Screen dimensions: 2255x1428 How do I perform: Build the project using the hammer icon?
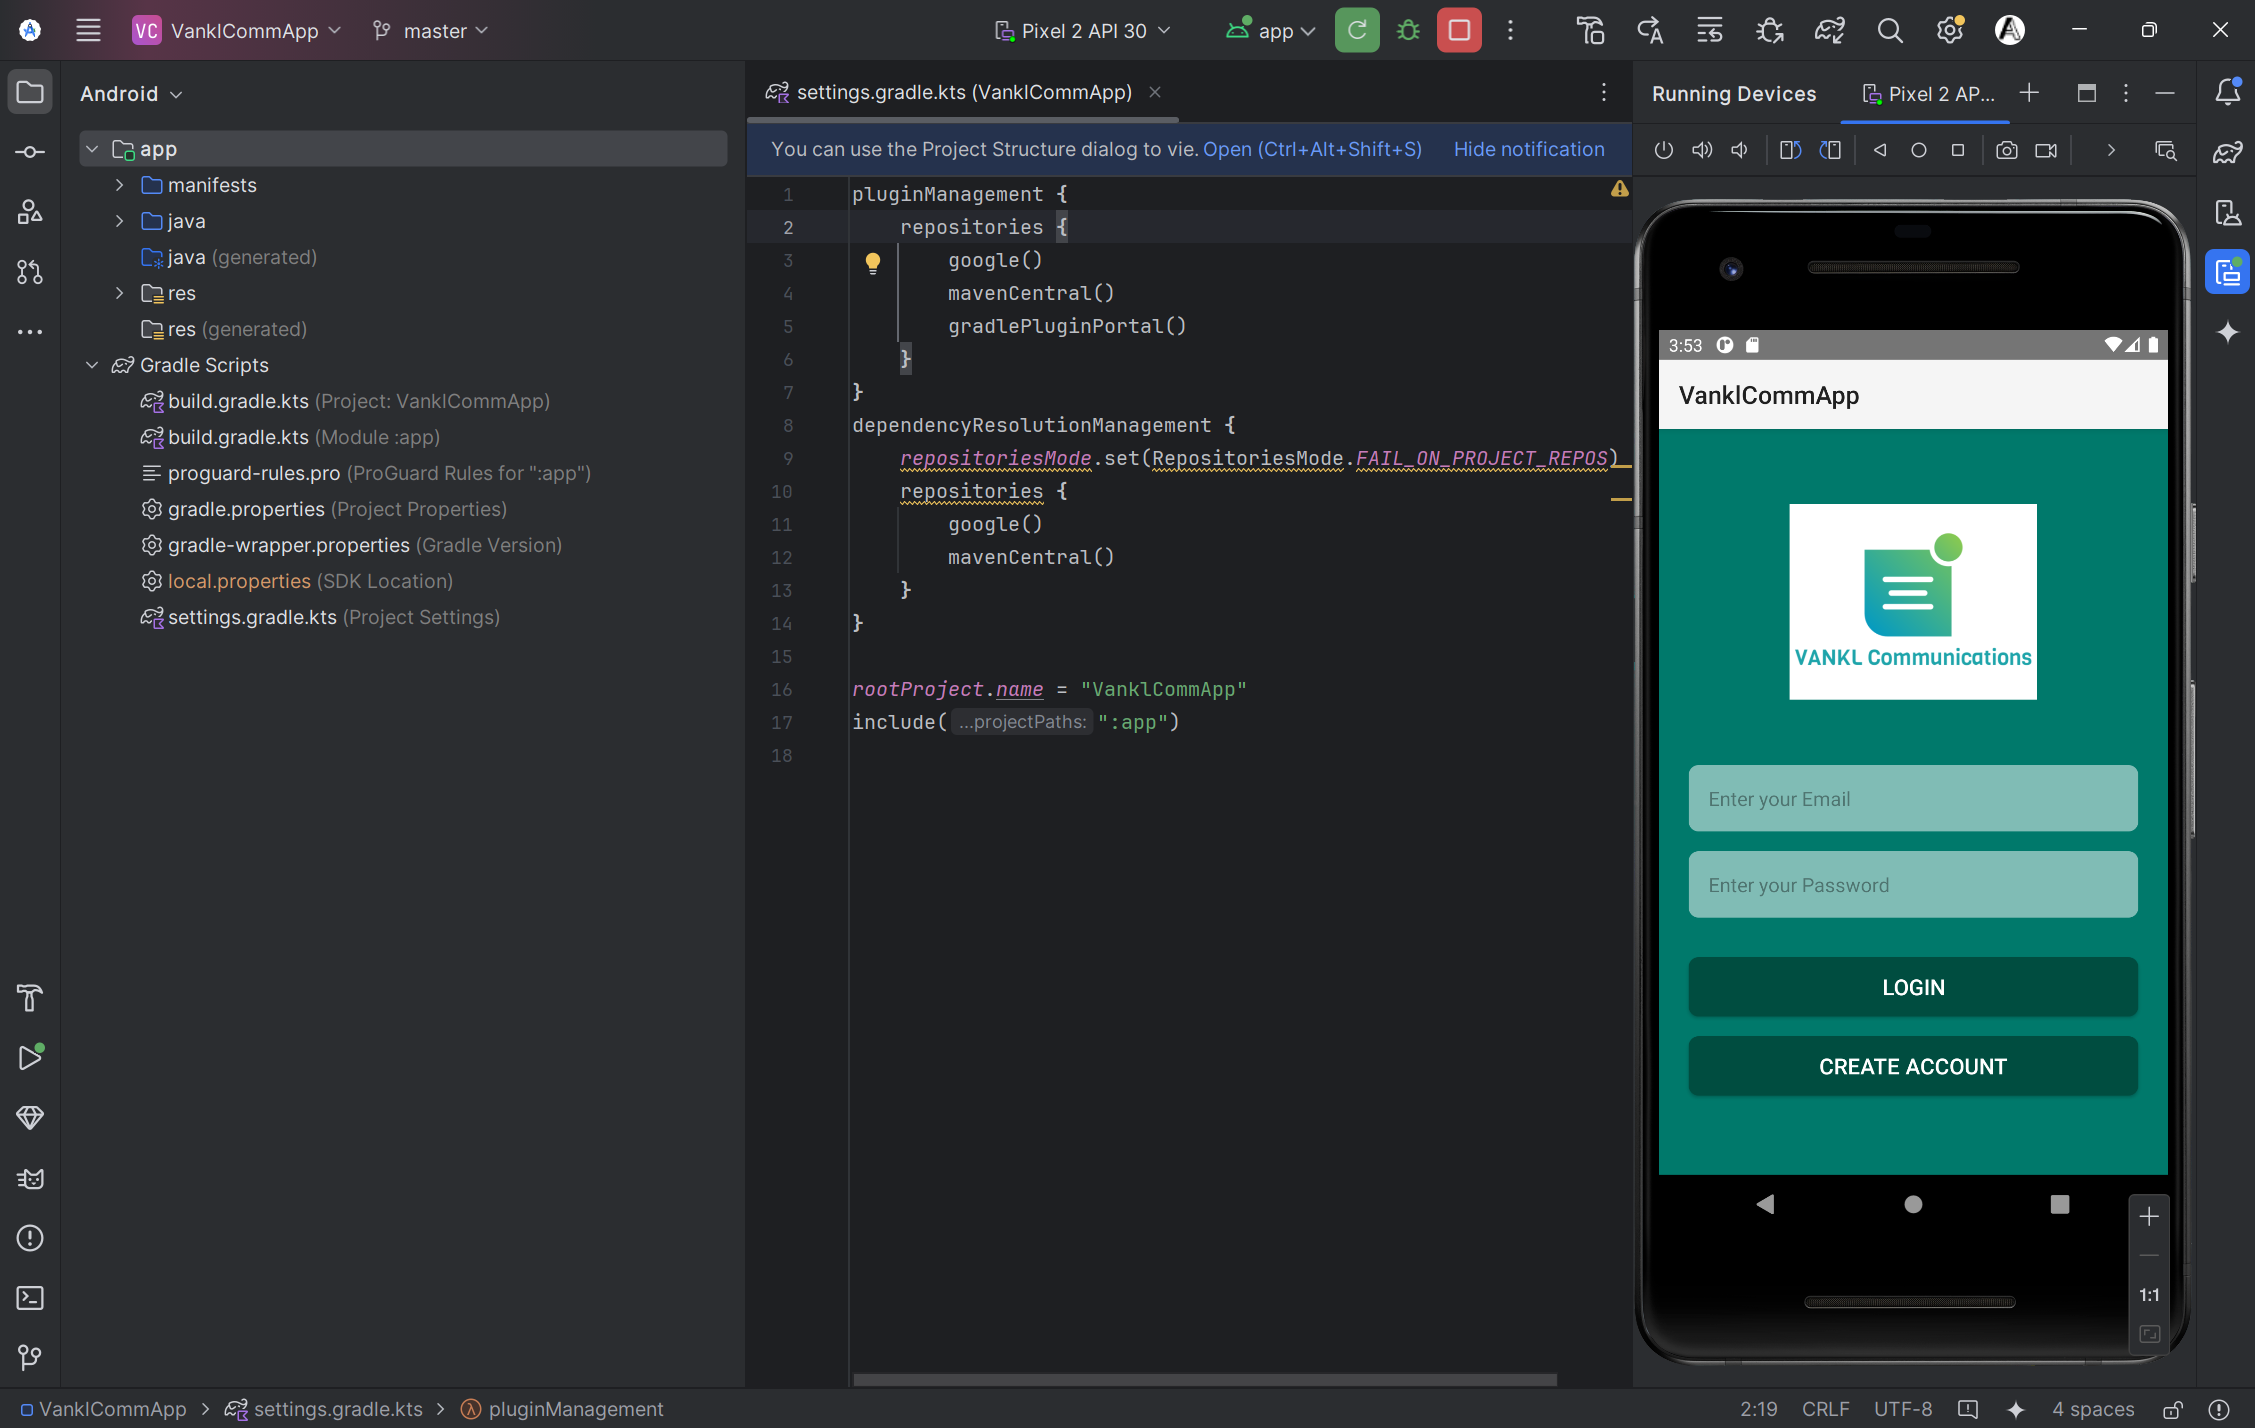coord(1590,30)
